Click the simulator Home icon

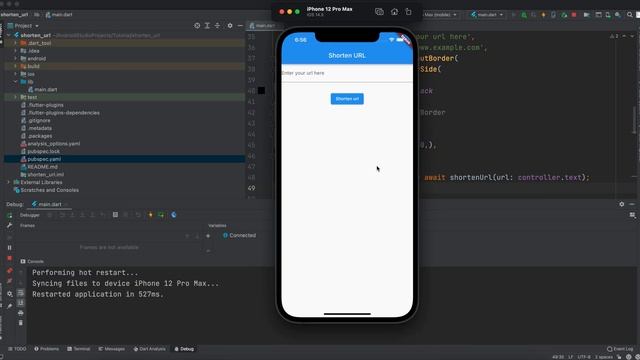pos(394,12)
